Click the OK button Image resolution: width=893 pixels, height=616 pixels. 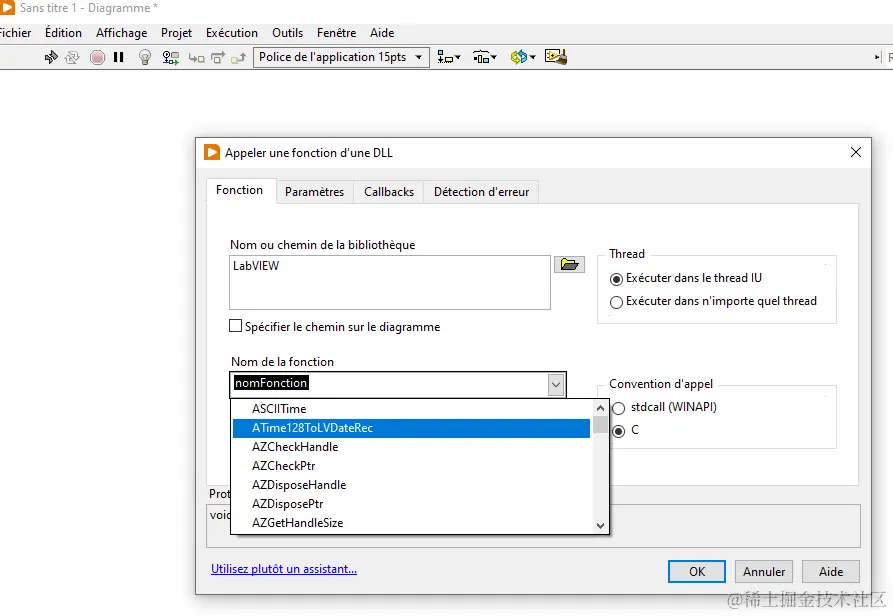697,572
